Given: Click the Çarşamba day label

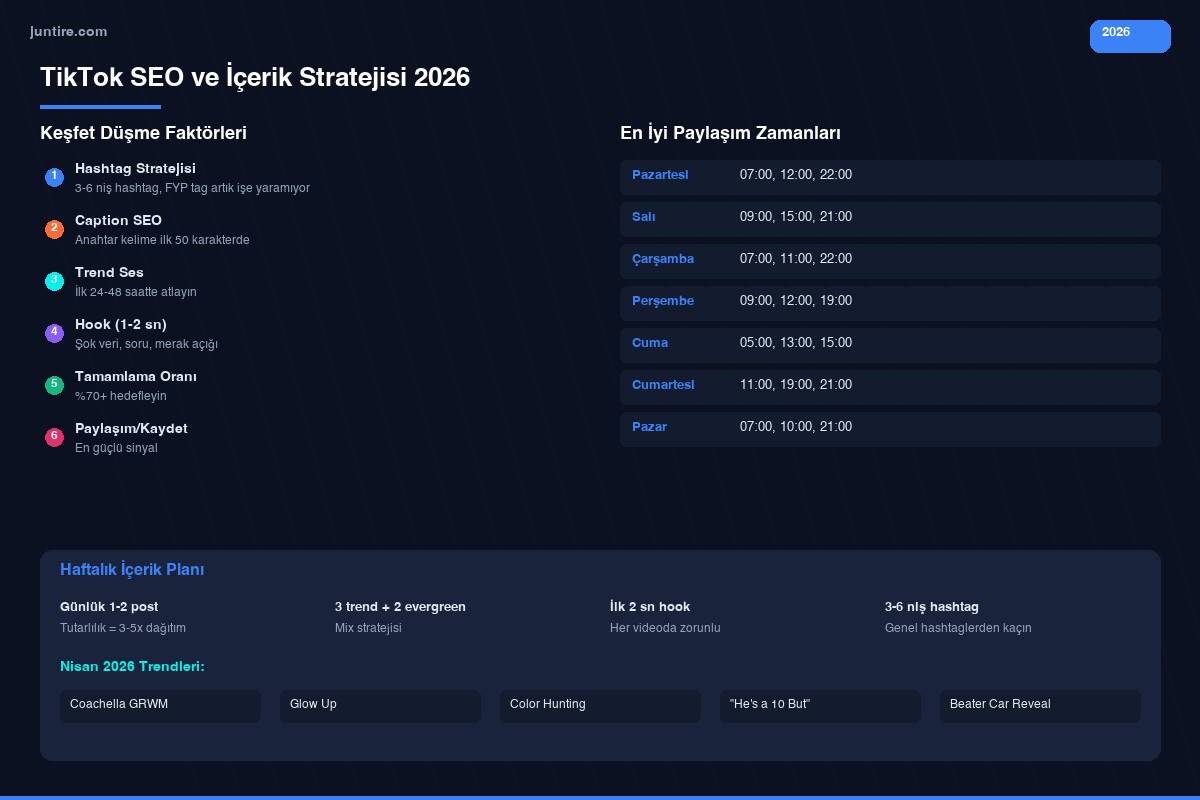Looking at the screenshot, I should 663,260.
